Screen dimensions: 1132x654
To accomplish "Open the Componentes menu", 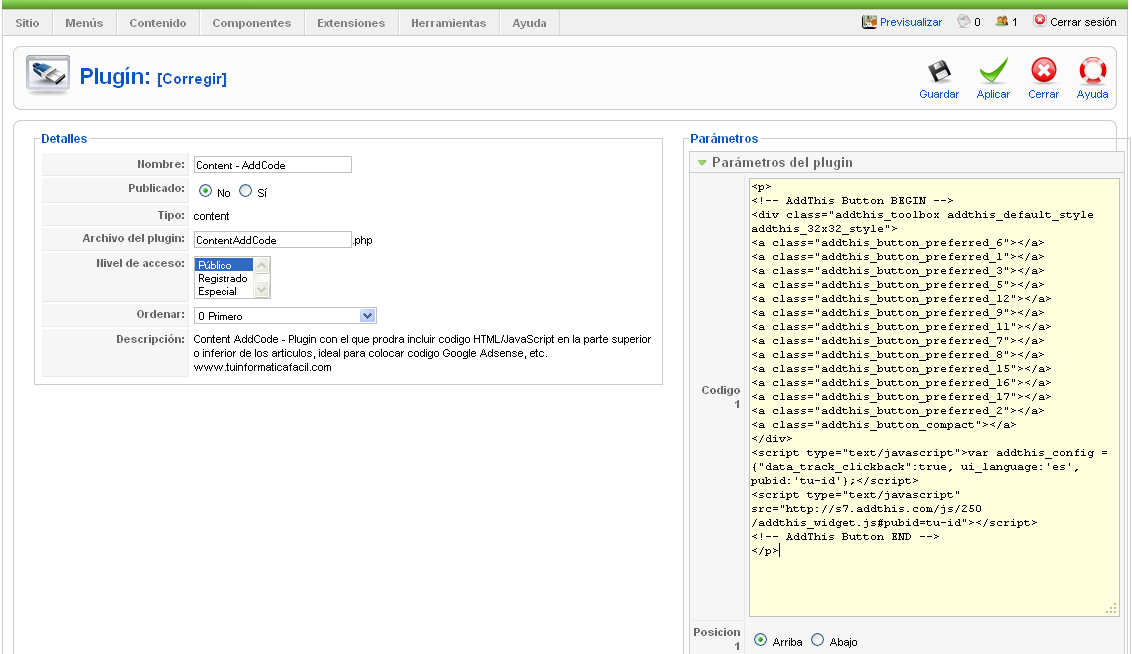I will coord(252,23).
